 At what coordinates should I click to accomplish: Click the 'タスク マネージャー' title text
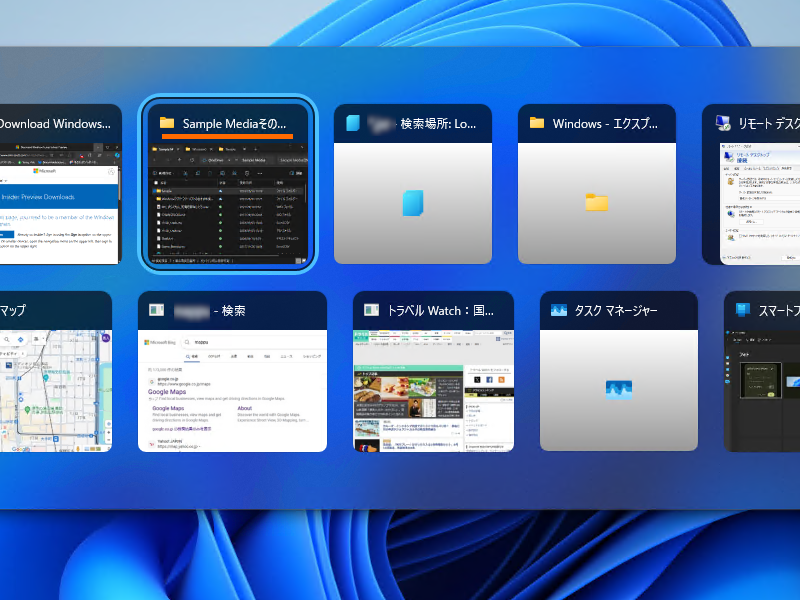click(x=616, y=310)
